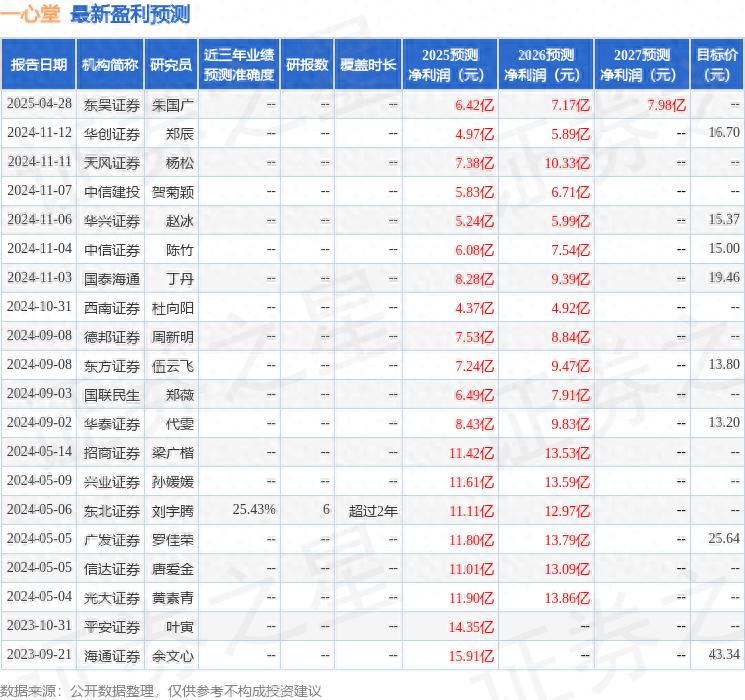Viewport: 745px width, 700px height.
Task: Select analyst 贺菊颖
Action: (172, 192)
